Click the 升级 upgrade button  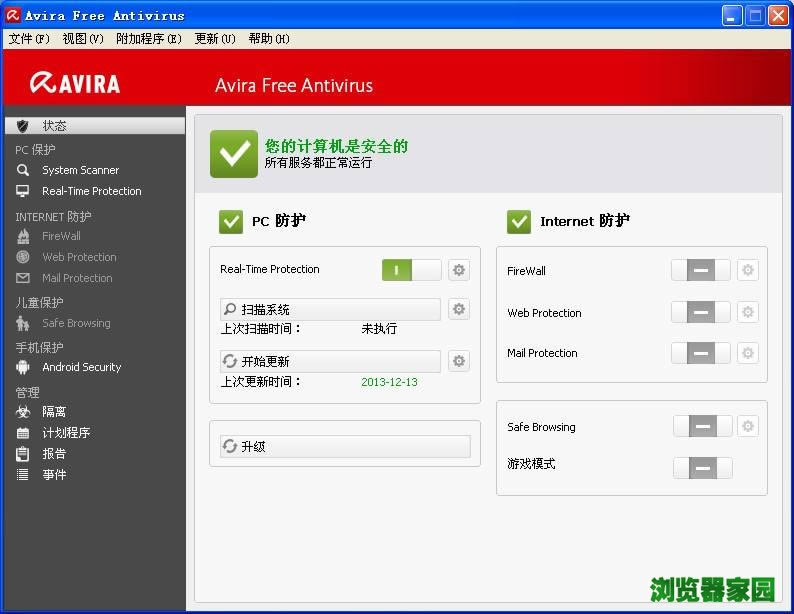[345, 446]
